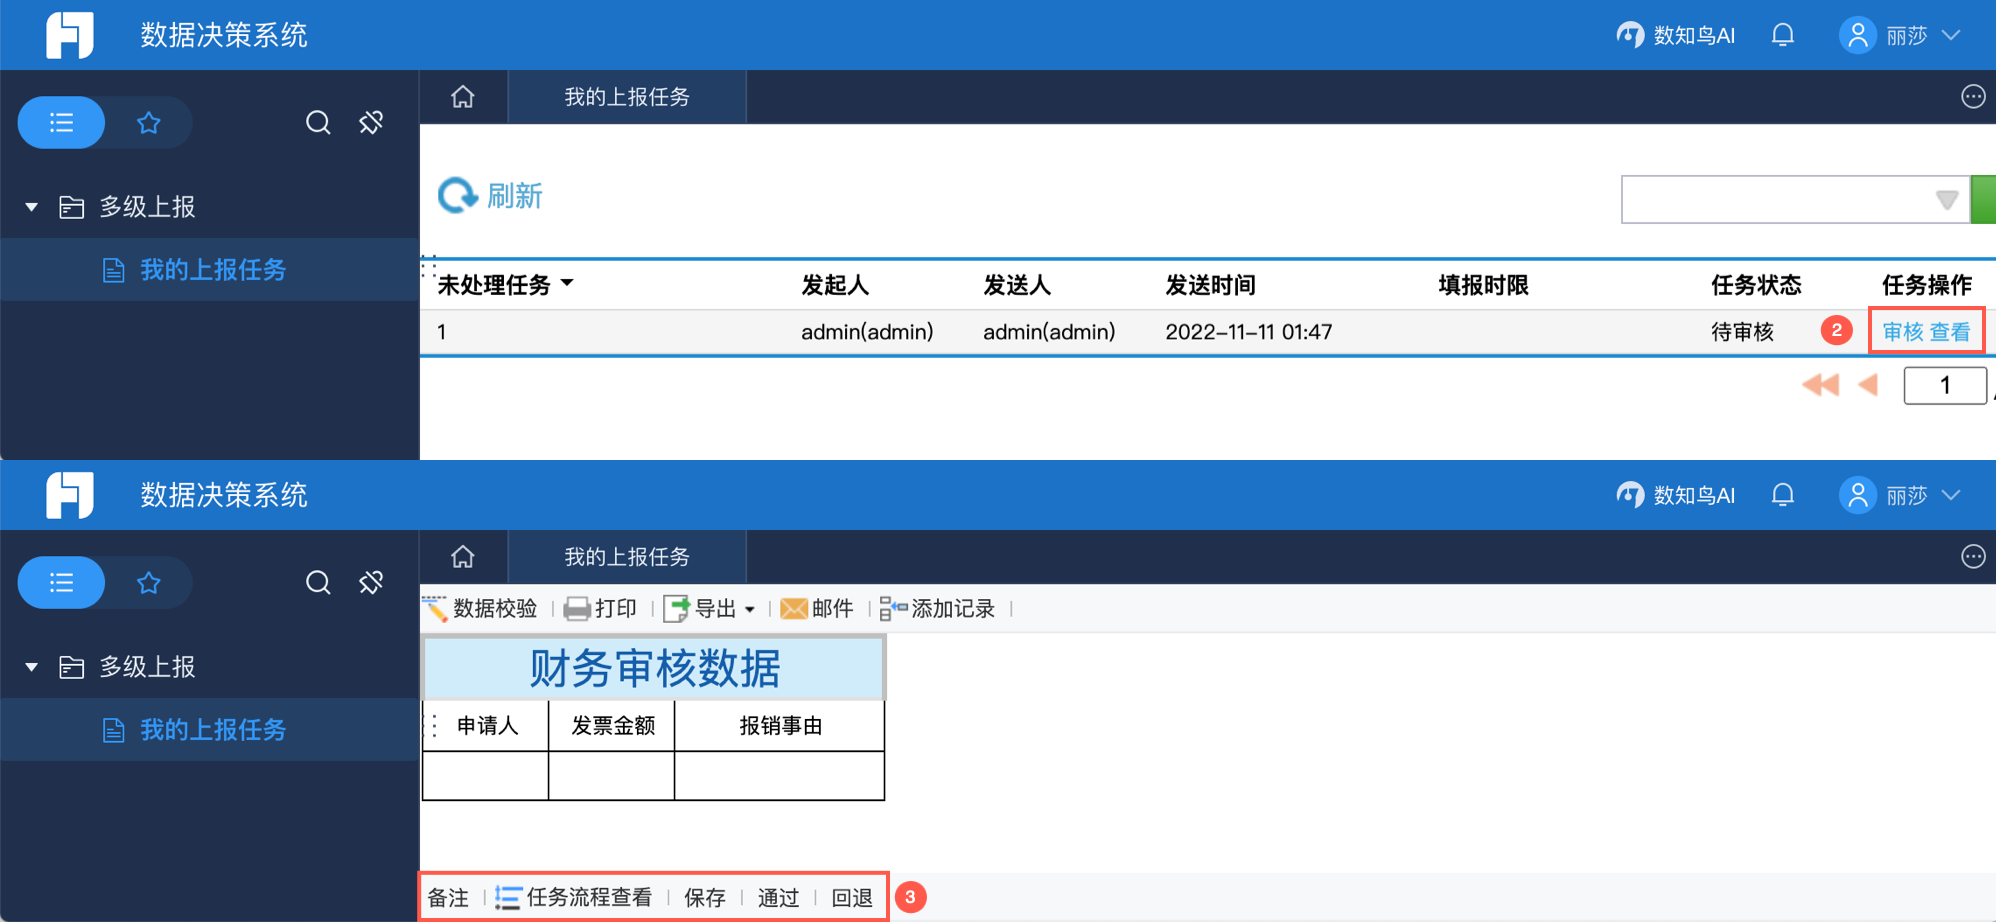Image resolution: width=1996 pixels, height=922 pixels.
Task: Click the 通过 approve button
Action: (x=778, y=898)
